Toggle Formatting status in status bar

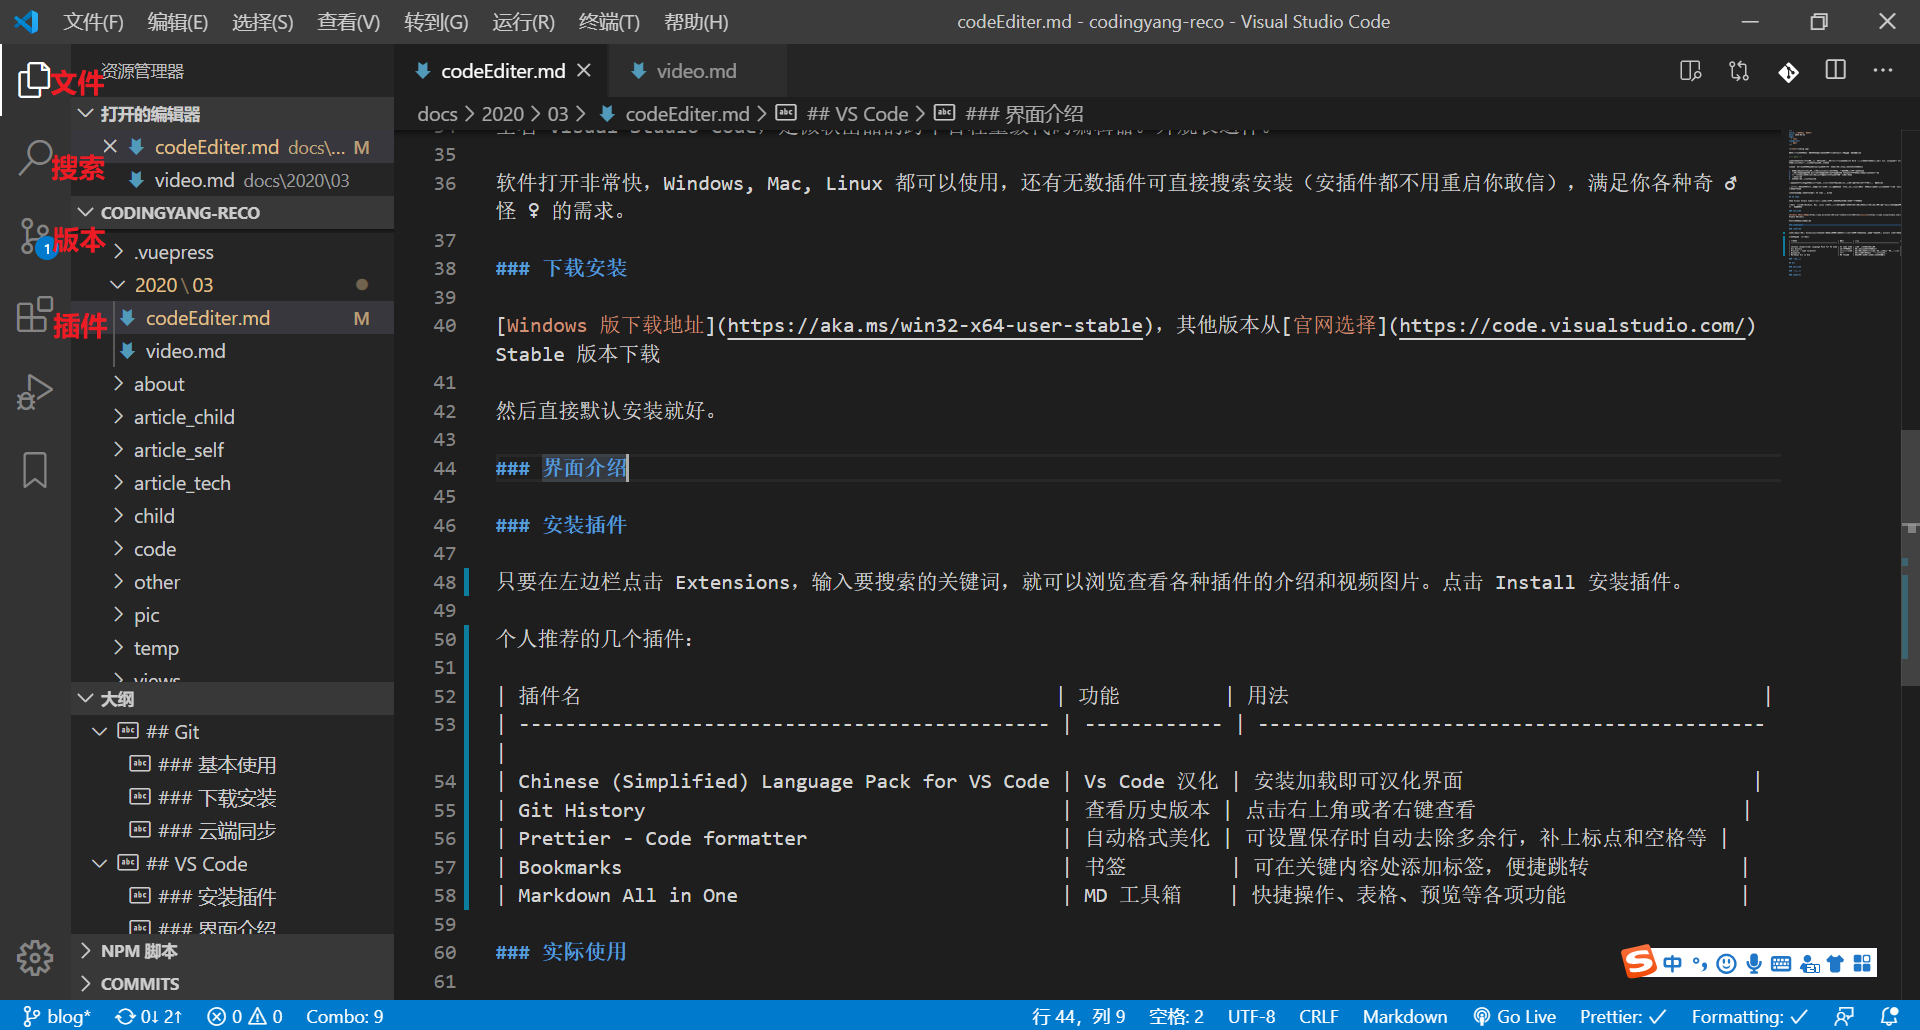1750,1016
